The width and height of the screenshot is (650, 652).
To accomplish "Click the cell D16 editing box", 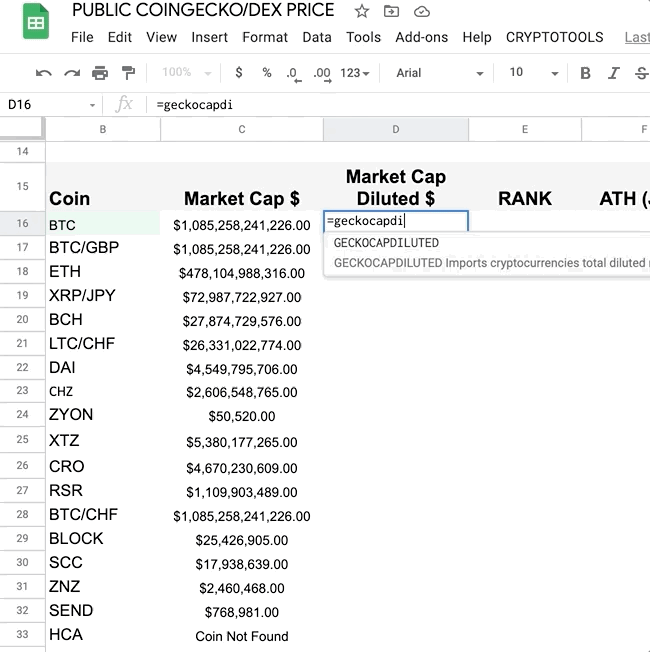I will click(x=396, y=221).
